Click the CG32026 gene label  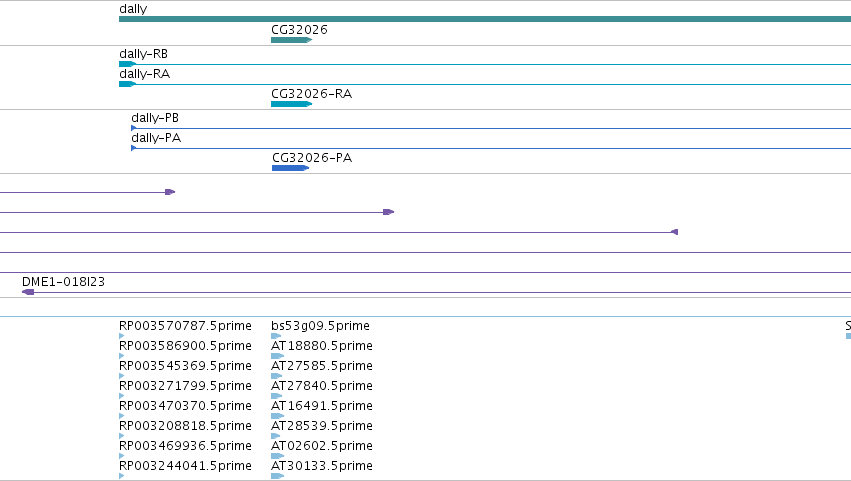[299, 30]
